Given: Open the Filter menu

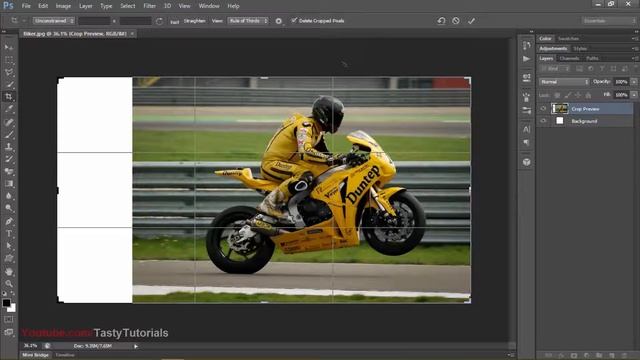Looking at the screenshot, I should click(149, 6).
